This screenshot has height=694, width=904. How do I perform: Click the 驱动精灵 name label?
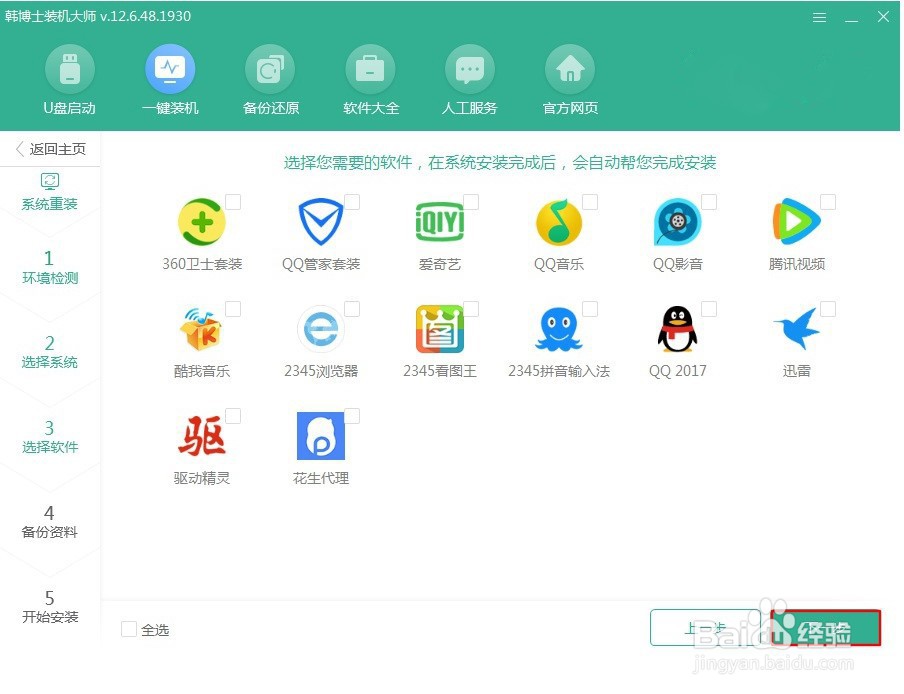202,478
